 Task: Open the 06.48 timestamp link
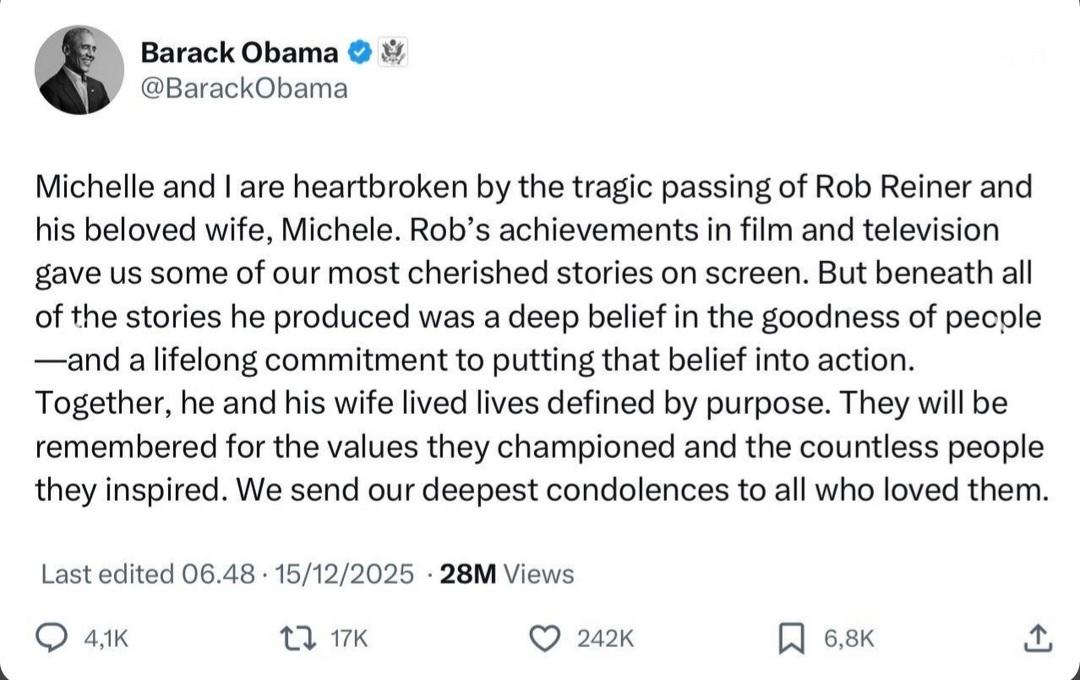pos(214,574)
